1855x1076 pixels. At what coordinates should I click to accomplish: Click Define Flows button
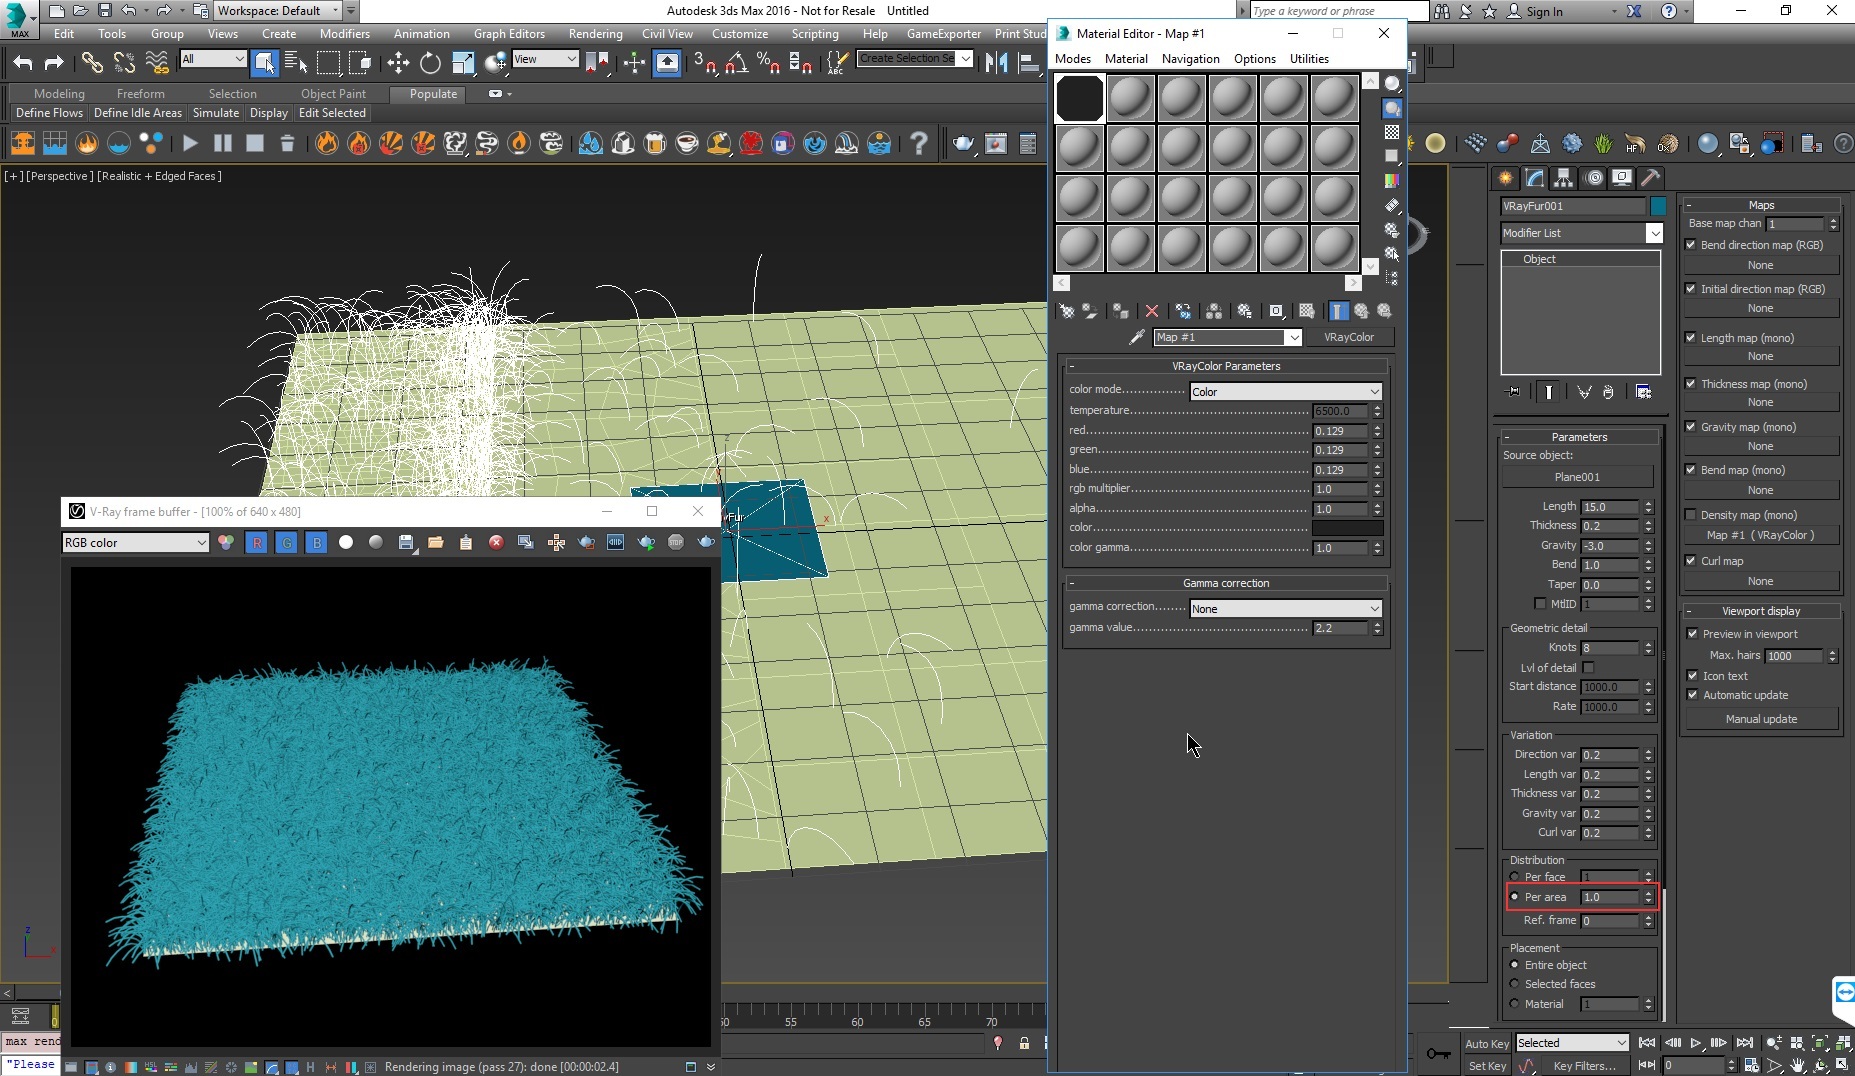tap(49, 113)
